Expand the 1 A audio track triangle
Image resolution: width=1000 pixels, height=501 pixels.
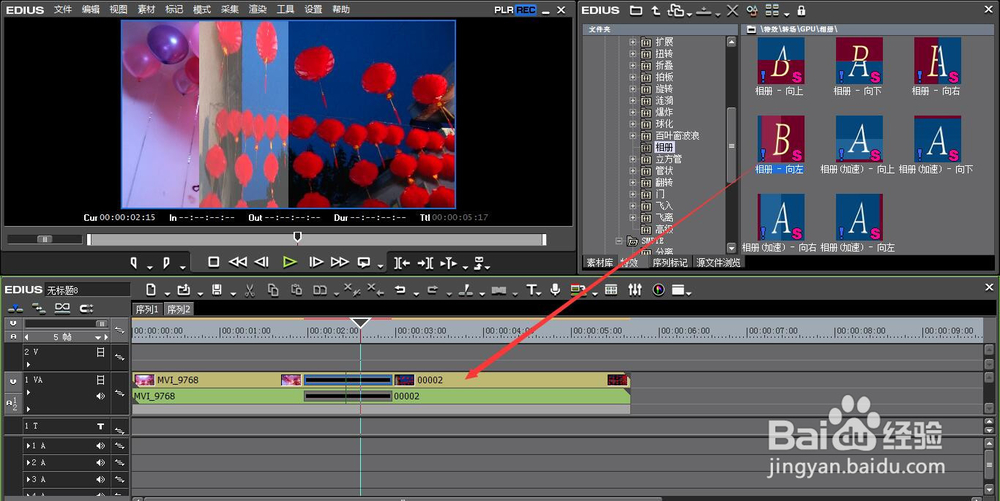[28, 446]
